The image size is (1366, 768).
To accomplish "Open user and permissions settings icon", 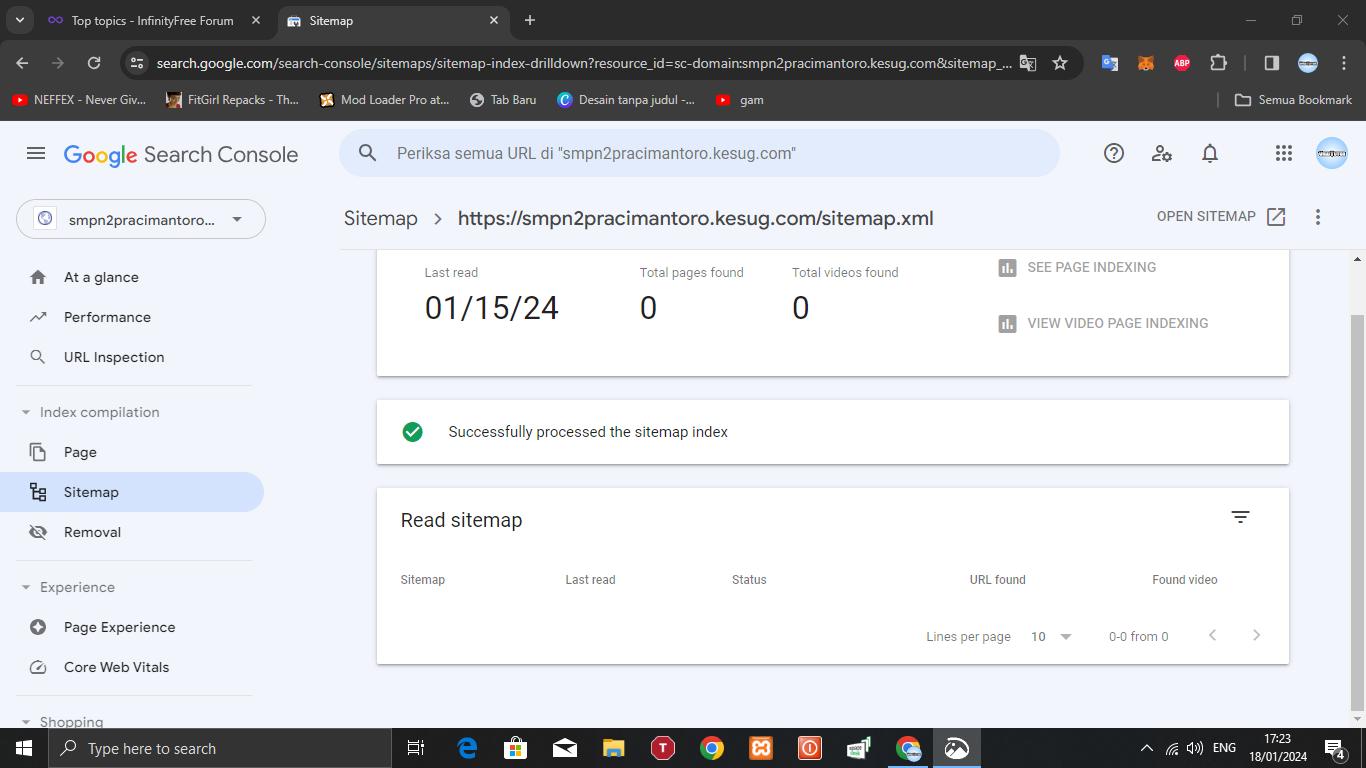I will [x=1161, y=153].
